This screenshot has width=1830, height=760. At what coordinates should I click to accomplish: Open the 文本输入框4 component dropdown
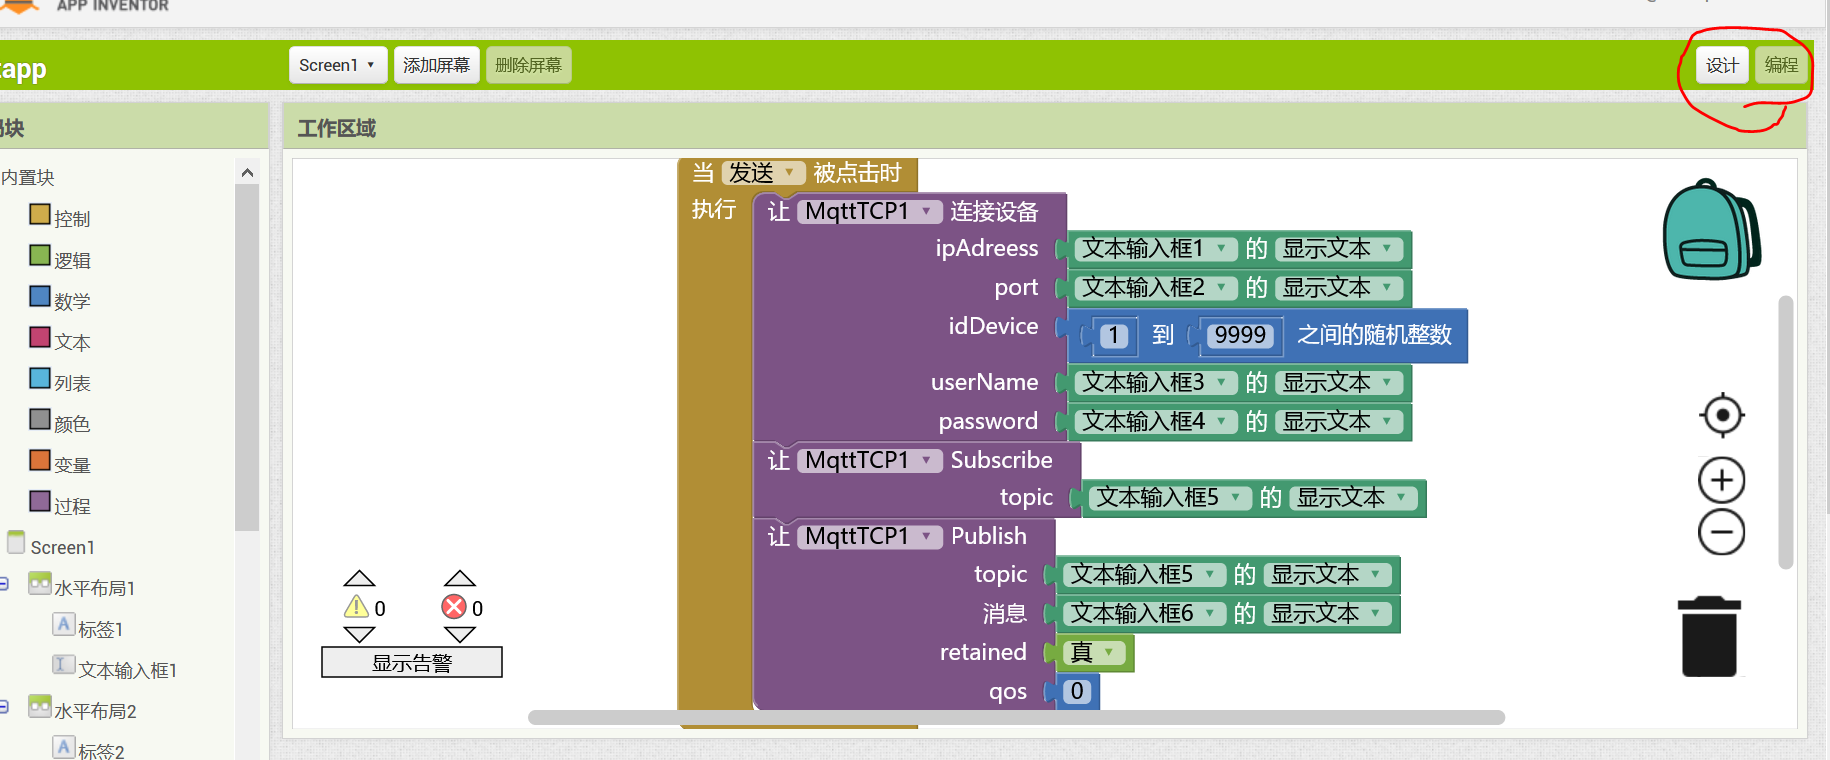pos(1155,421)
